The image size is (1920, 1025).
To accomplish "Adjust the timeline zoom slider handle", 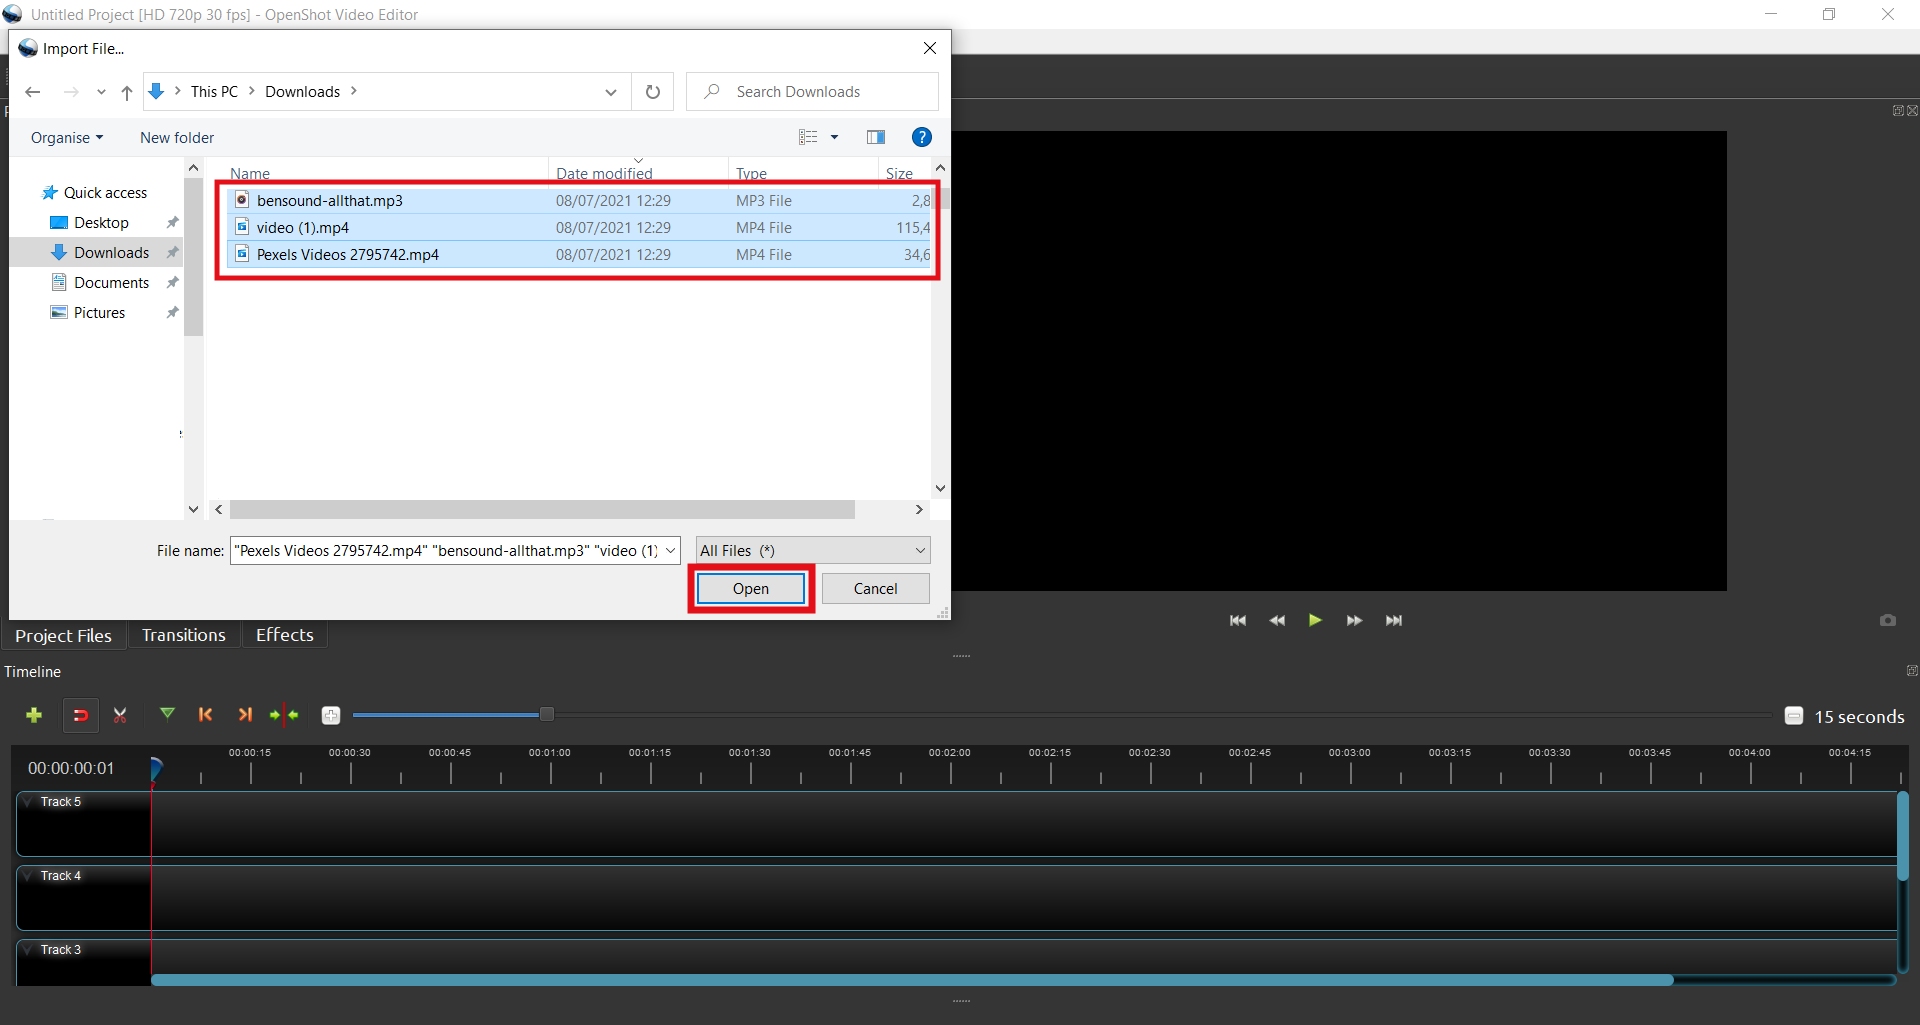I will tap(547, 714).
